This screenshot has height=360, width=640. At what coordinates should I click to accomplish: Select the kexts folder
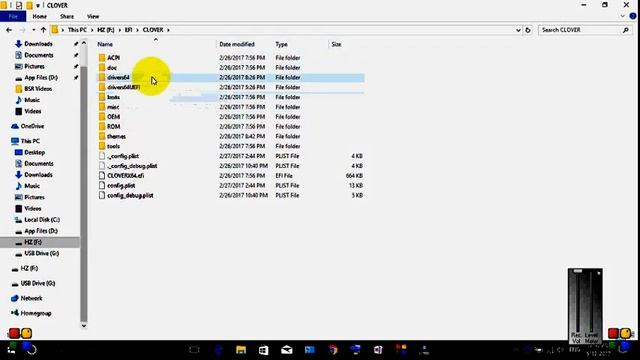tap(113, 97)
